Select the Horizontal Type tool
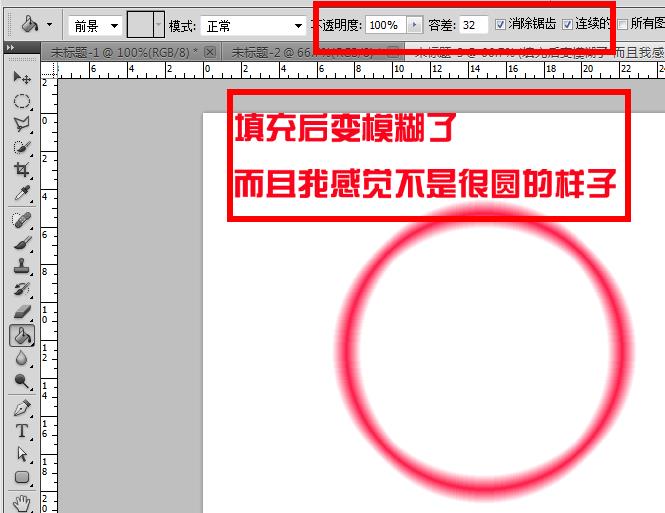 pos(21,431)
